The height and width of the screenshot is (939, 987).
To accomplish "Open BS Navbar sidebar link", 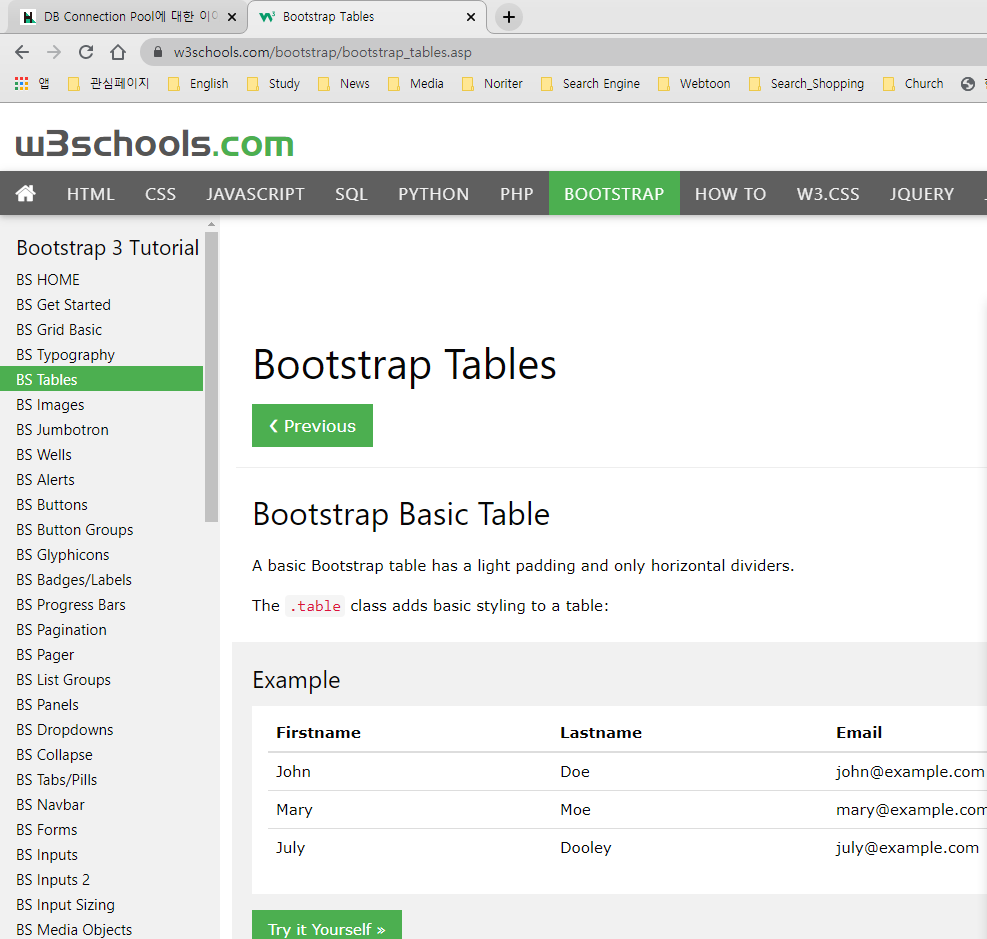I will (101, 805).
